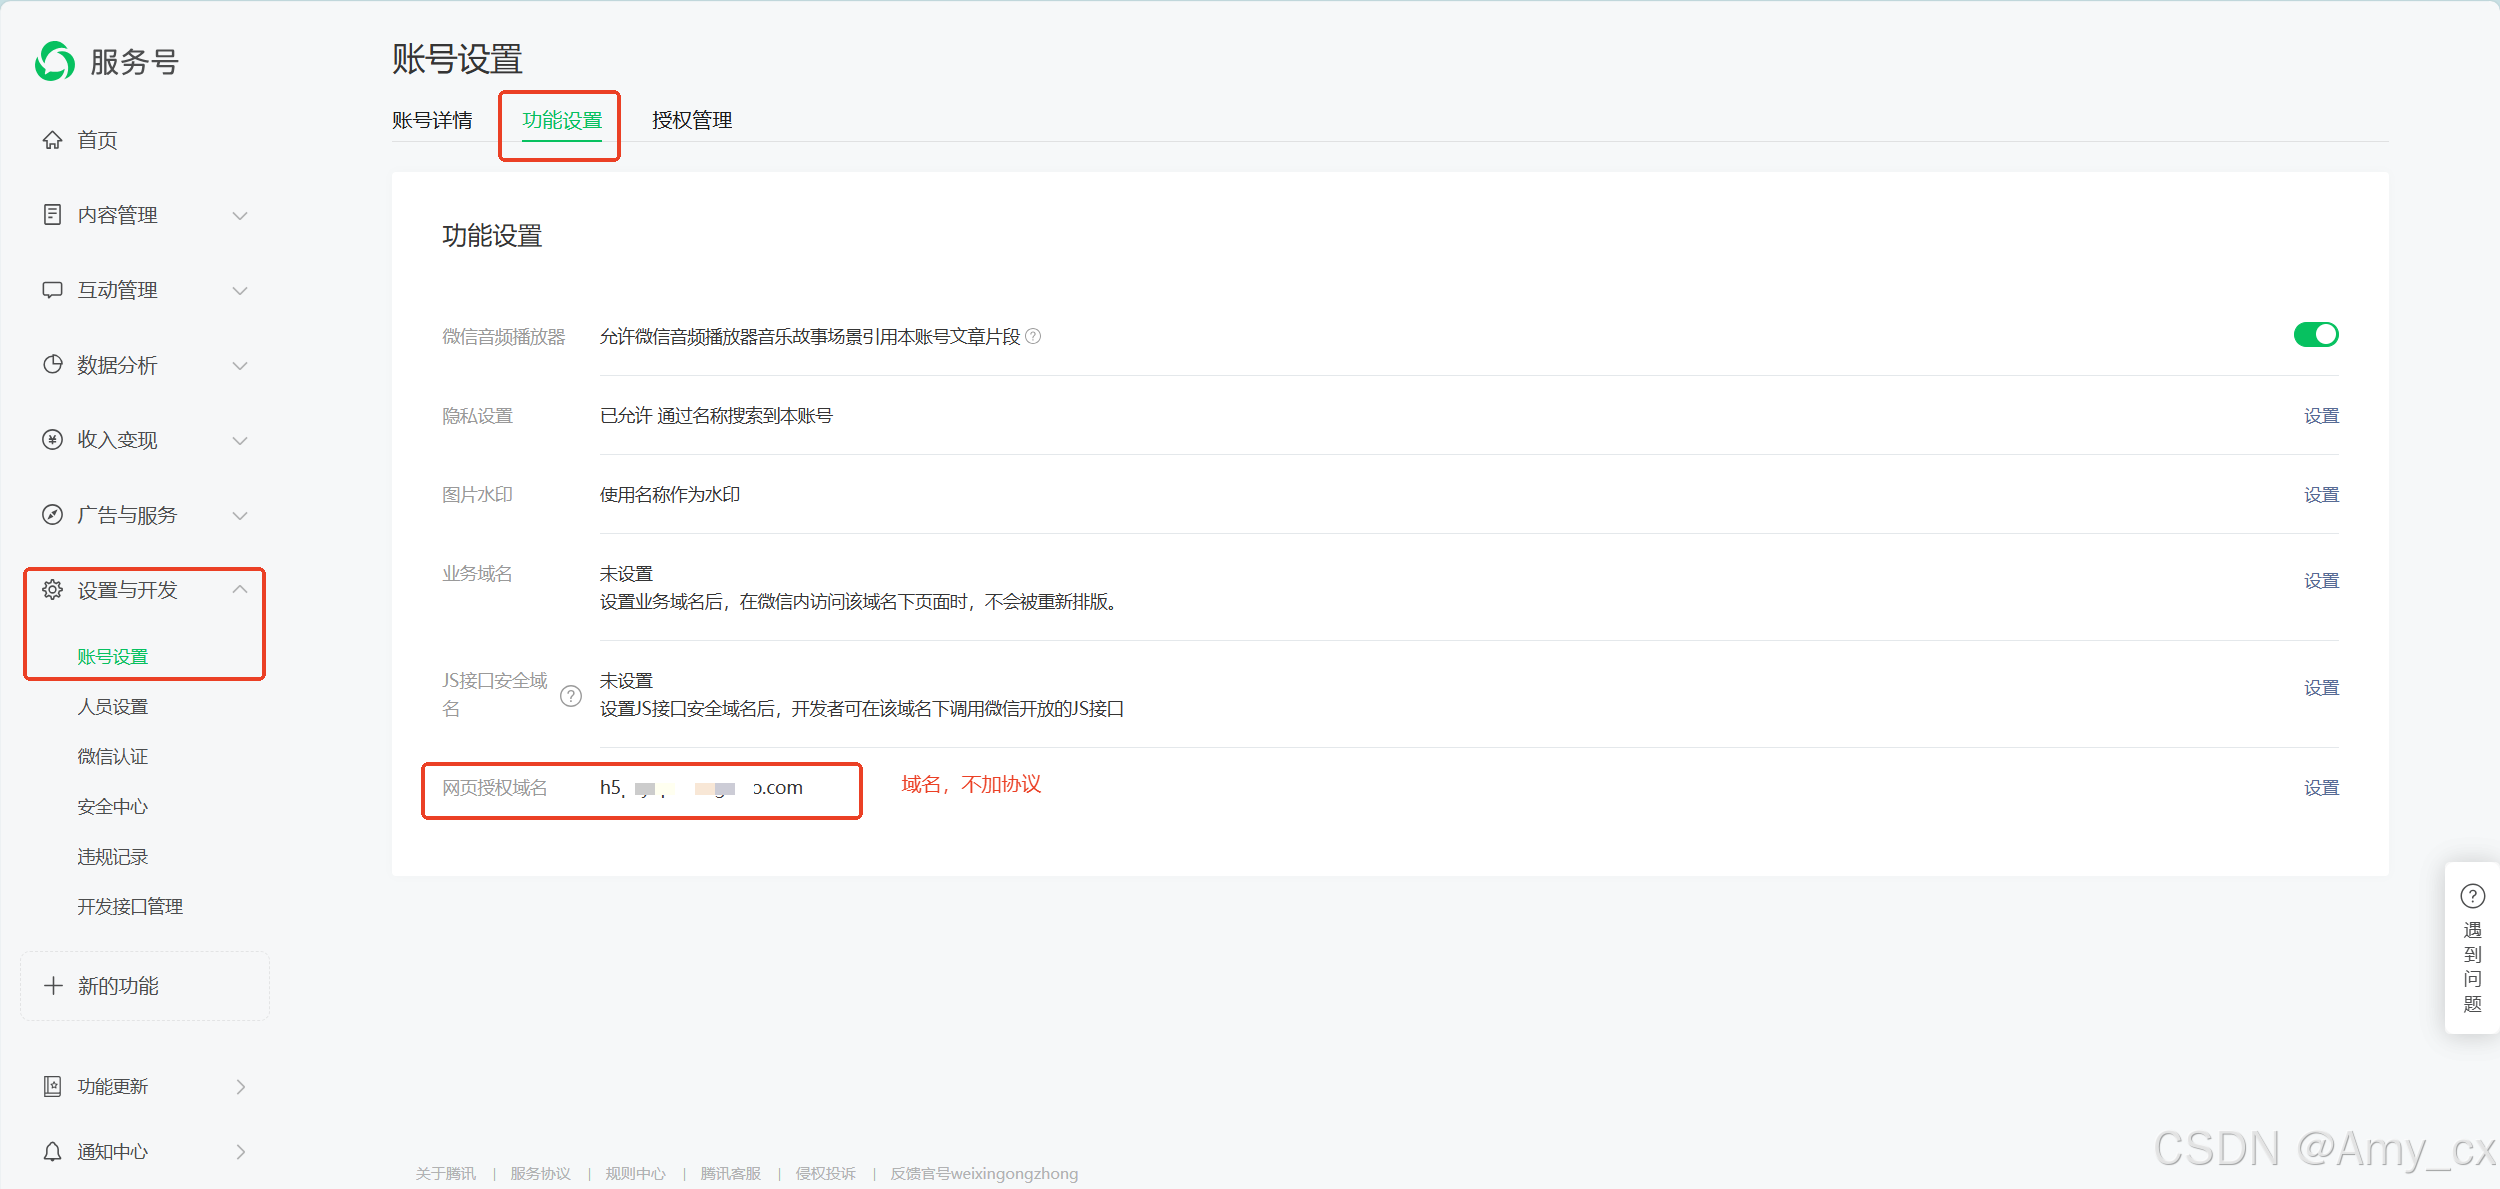
Task: Click the compass icon beside 广告与服务
Action: (x=53, y=515)
